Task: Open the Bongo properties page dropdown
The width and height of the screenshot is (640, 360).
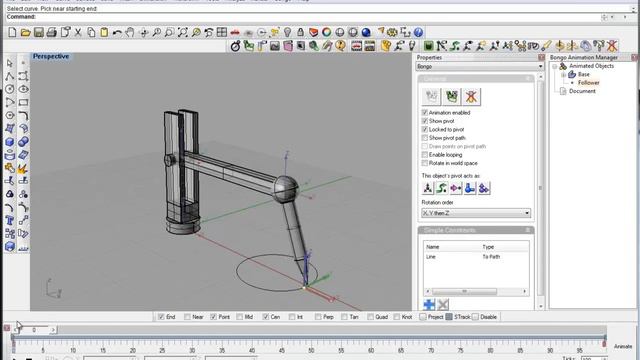Action: point(480,66)
